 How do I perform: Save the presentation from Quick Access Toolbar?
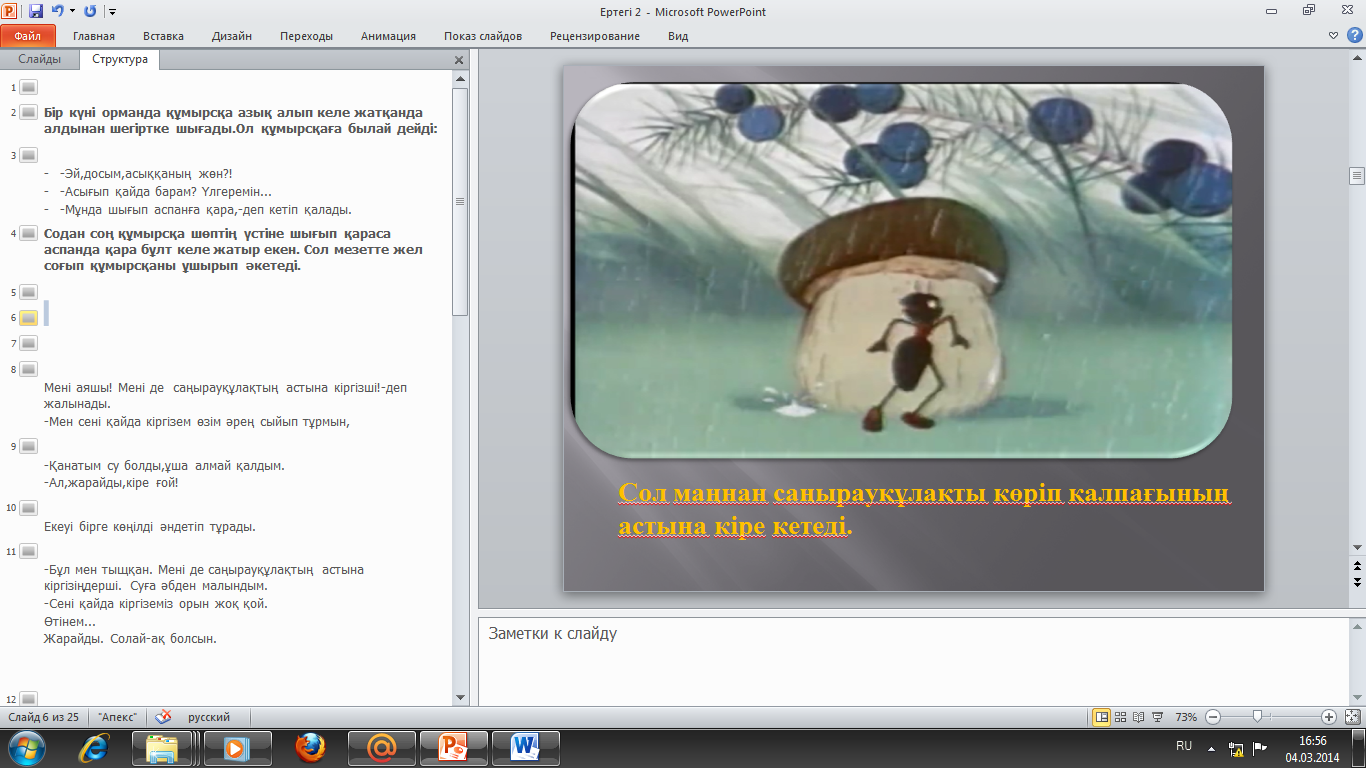pos(36,11)
